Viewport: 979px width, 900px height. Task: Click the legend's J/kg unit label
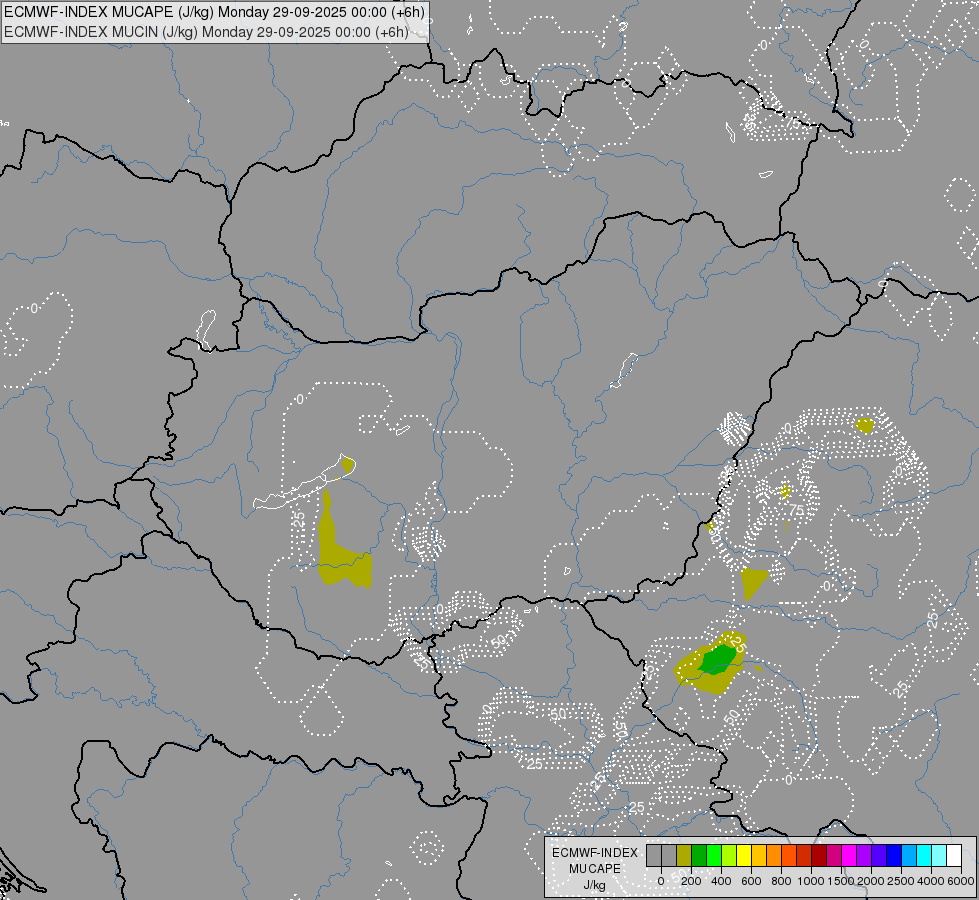[x=594, y=885]
